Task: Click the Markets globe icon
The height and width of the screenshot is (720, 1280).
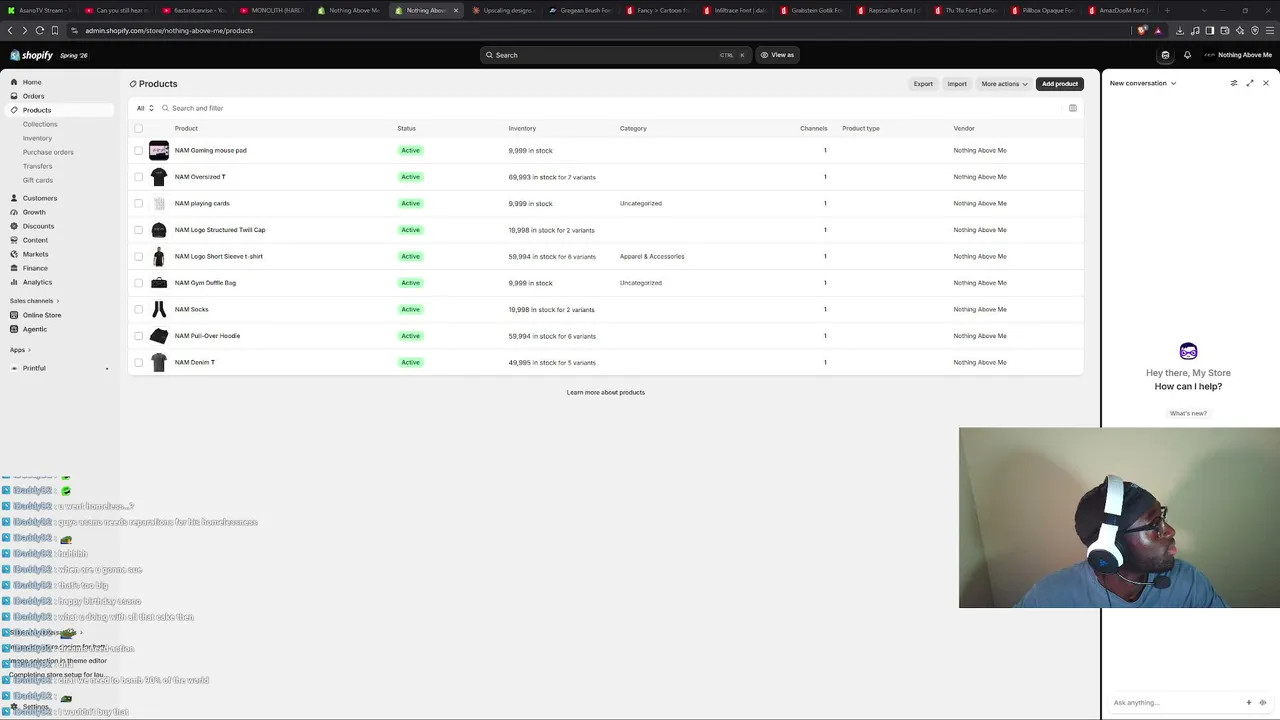Action: [14, 254]
